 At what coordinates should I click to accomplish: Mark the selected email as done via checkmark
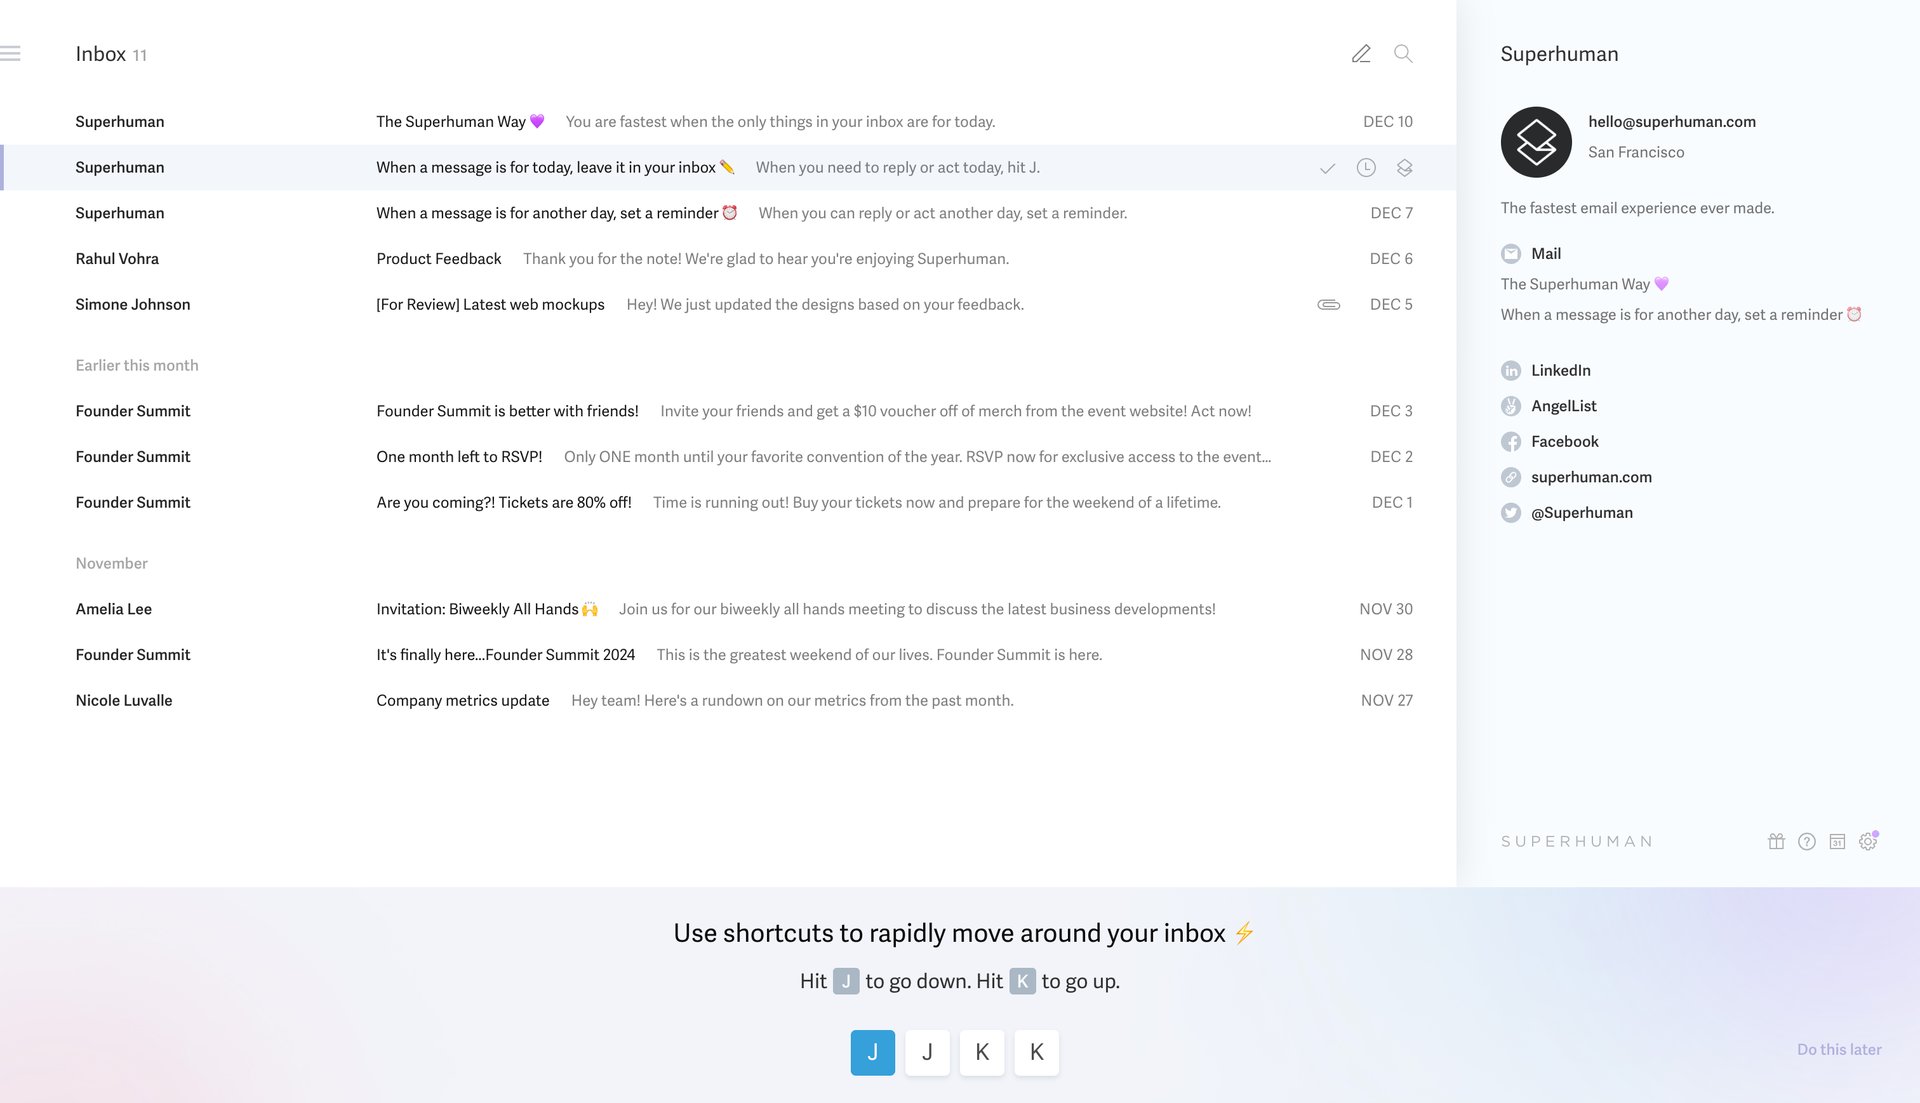(x=1328, y=168)
